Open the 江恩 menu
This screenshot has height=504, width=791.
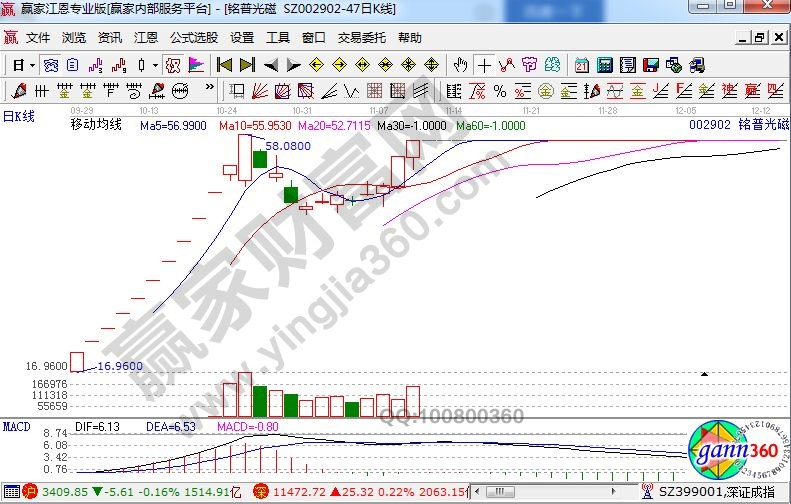click(x=146, y=38)
